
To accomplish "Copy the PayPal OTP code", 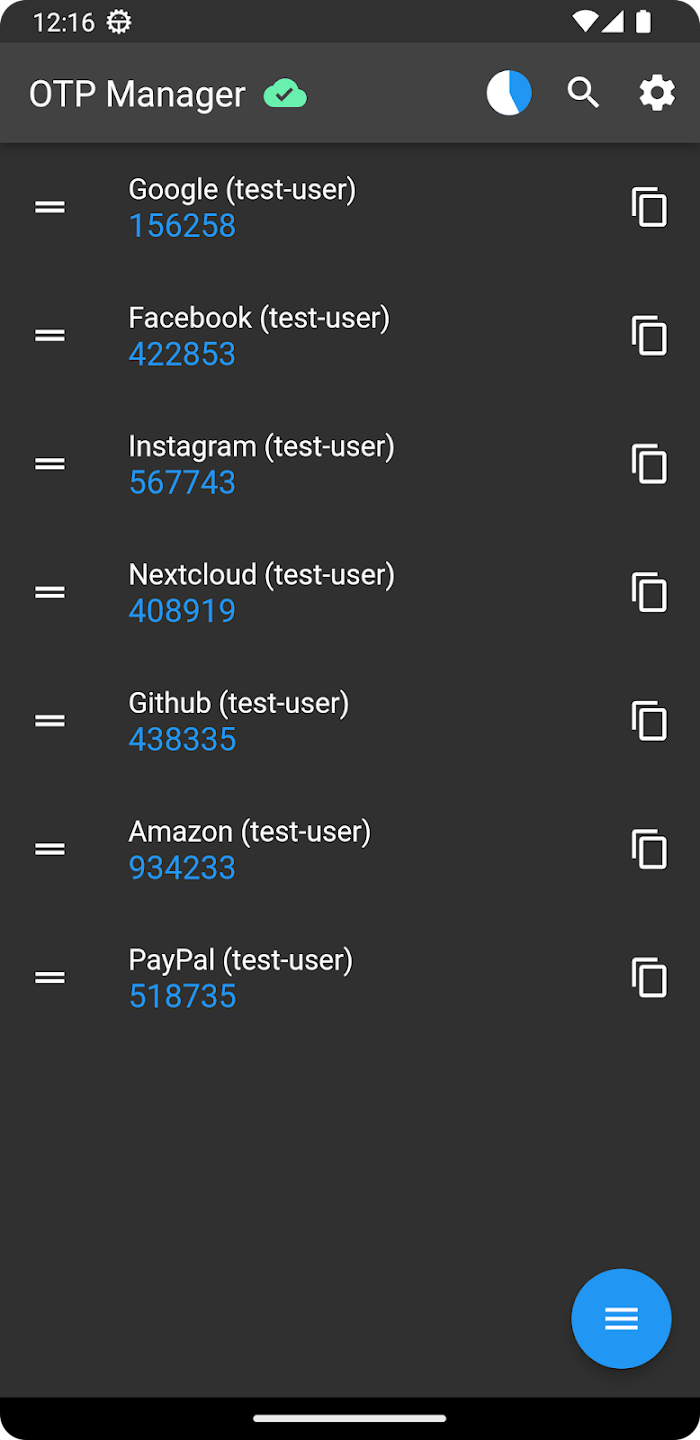I will coord(649,978).
